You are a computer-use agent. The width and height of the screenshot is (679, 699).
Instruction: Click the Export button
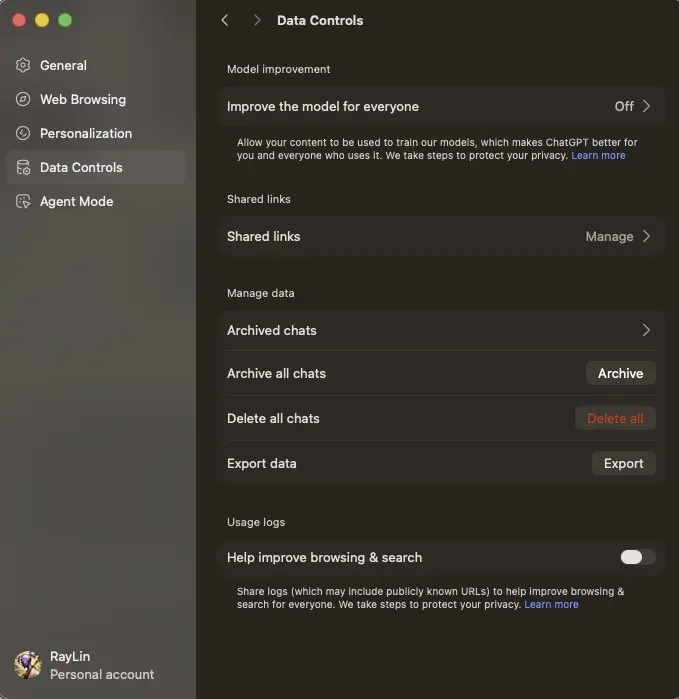point(623,463)
